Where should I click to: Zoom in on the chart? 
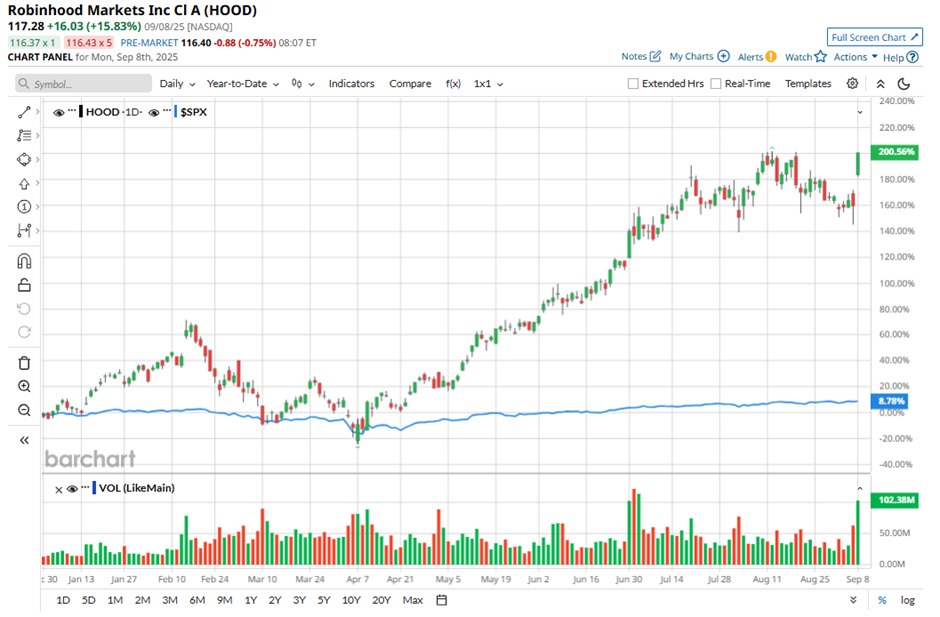click(x=24, y=386)
